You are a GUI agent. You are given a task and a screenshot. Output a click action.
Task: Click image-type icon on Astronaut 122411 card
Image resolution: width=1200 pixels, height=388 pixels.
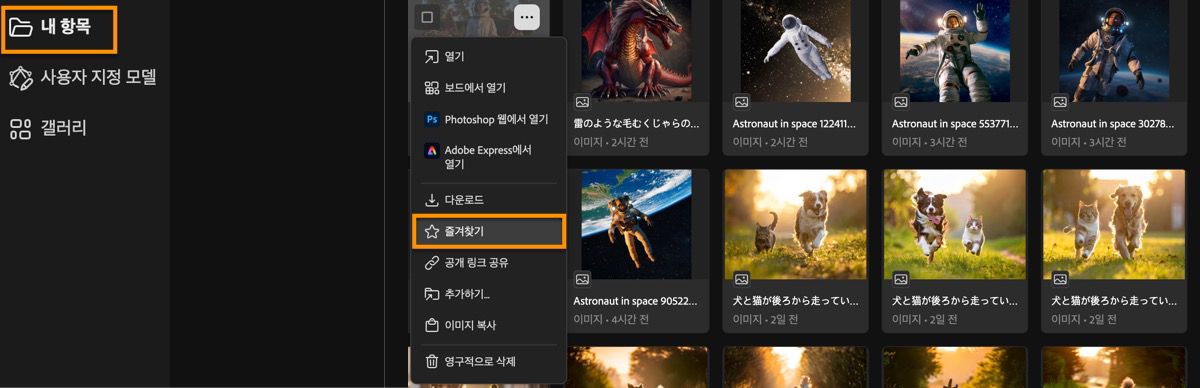click(742, 102)
